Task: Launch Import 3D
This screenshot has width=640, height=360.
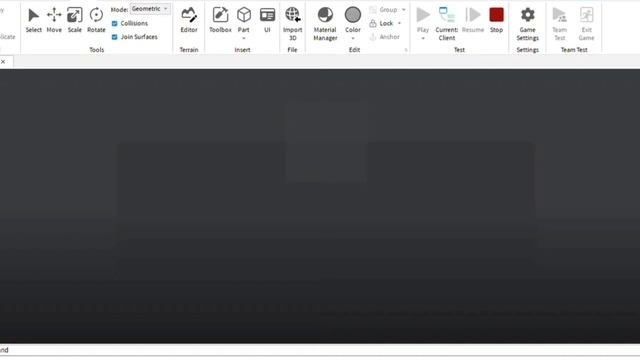Action: pos(293,24)
